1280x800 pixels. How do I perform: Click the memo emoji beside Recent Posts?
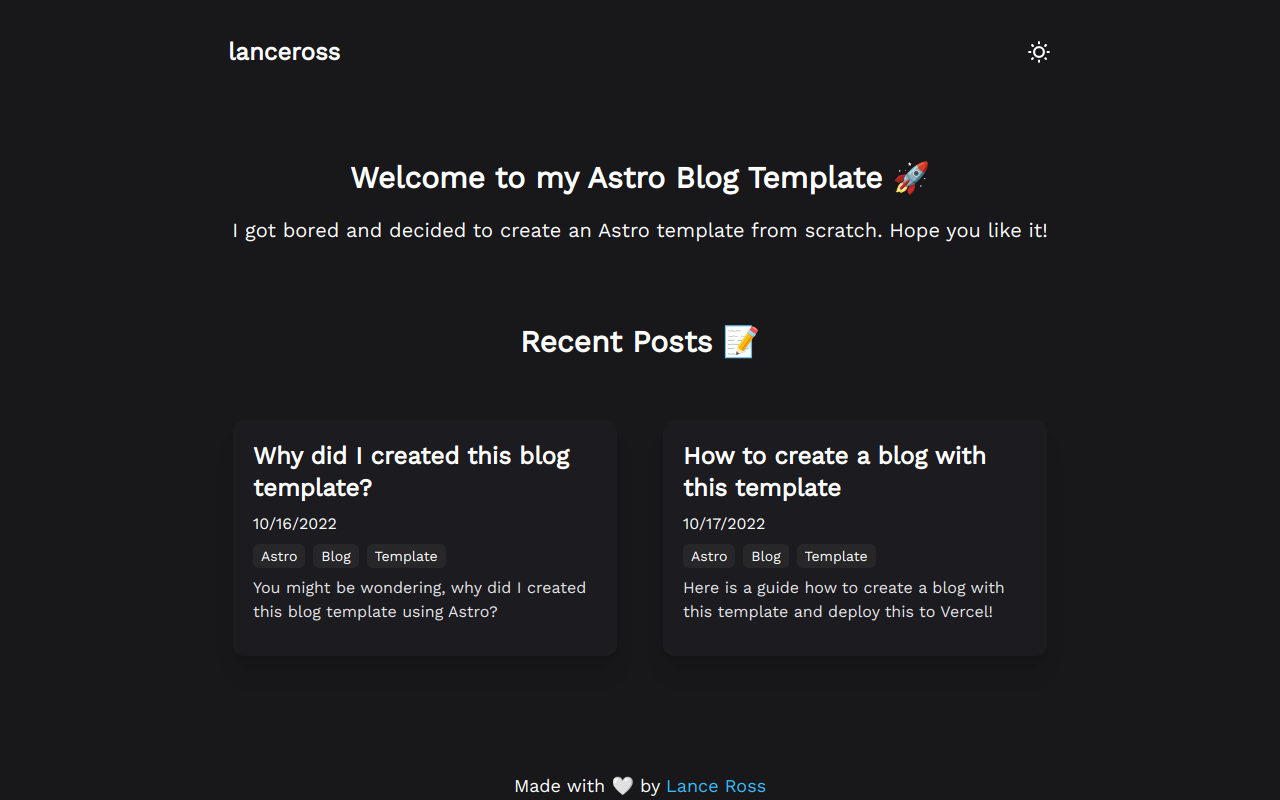(x=740, y=341)
